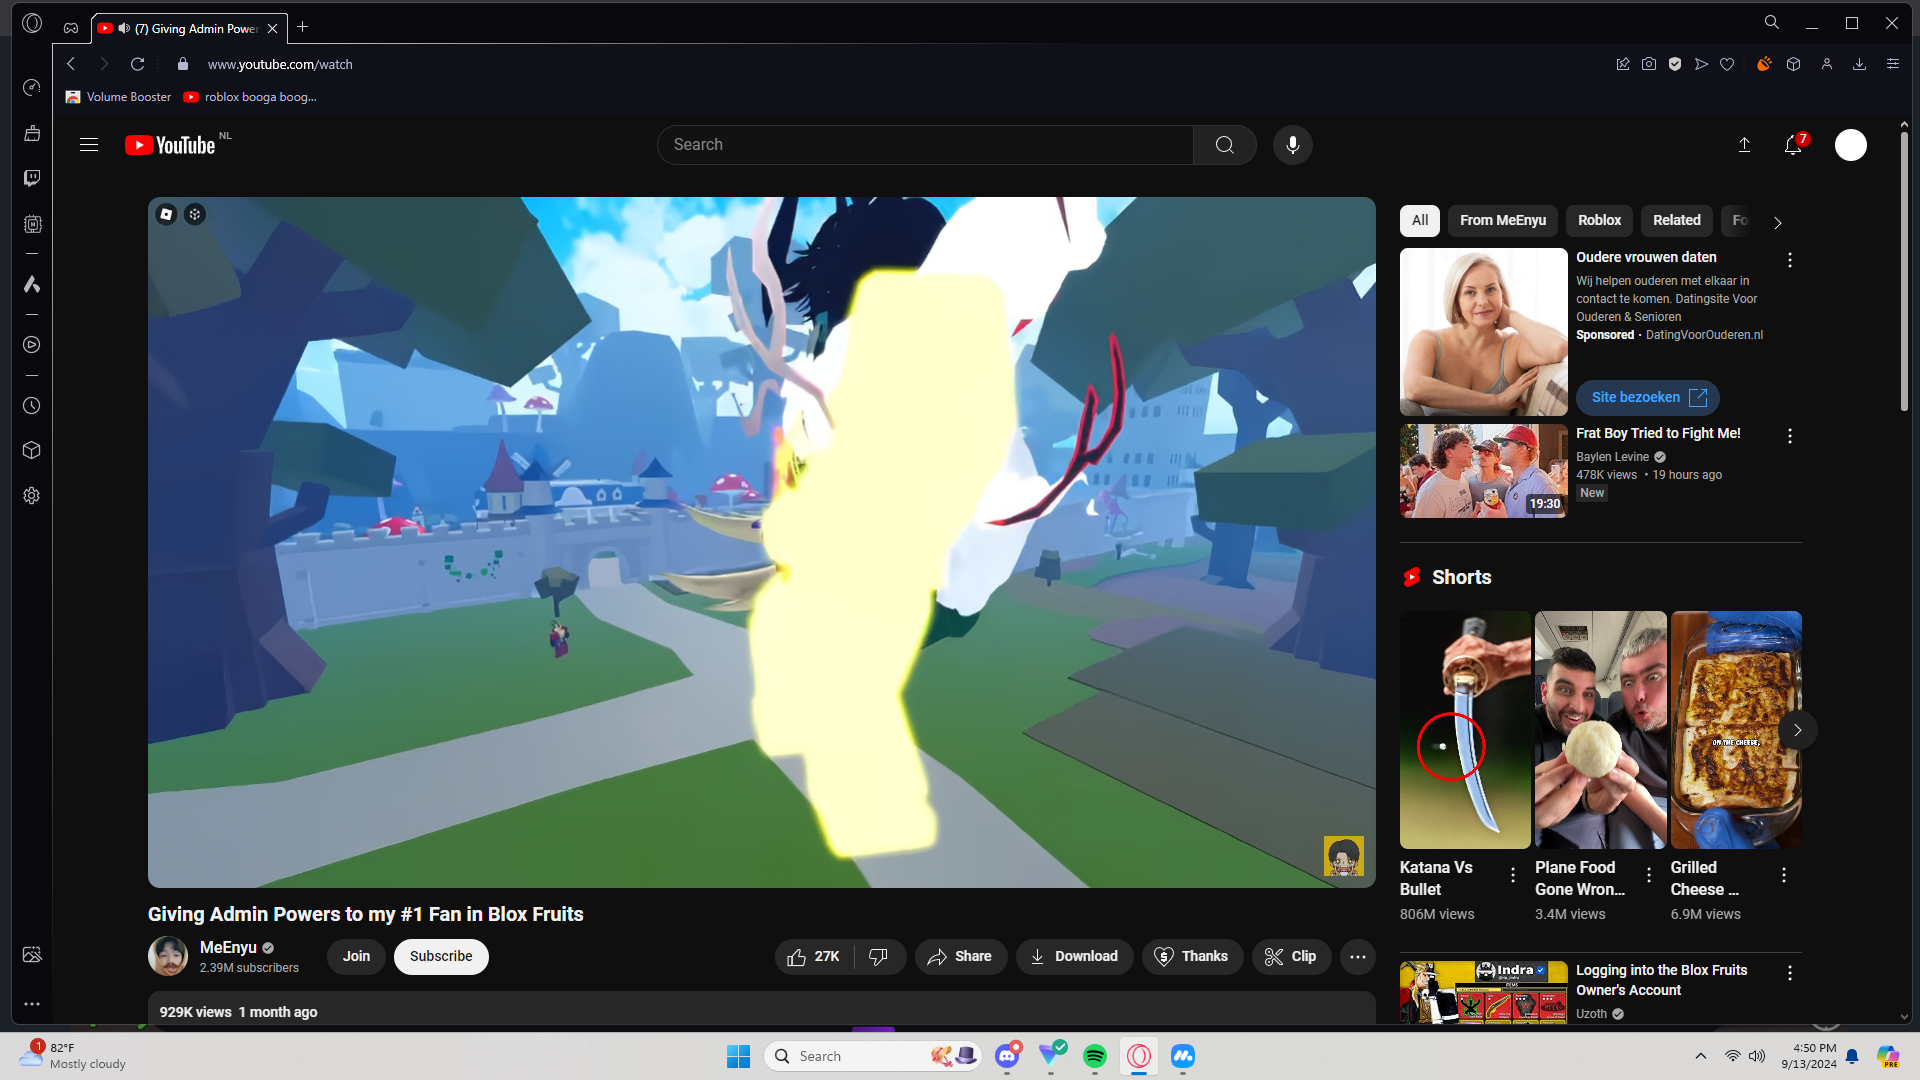Start voice search with the microphone icon
The width and height of the screenshot is (1920, 1080).
click(x=1293, y=145)
